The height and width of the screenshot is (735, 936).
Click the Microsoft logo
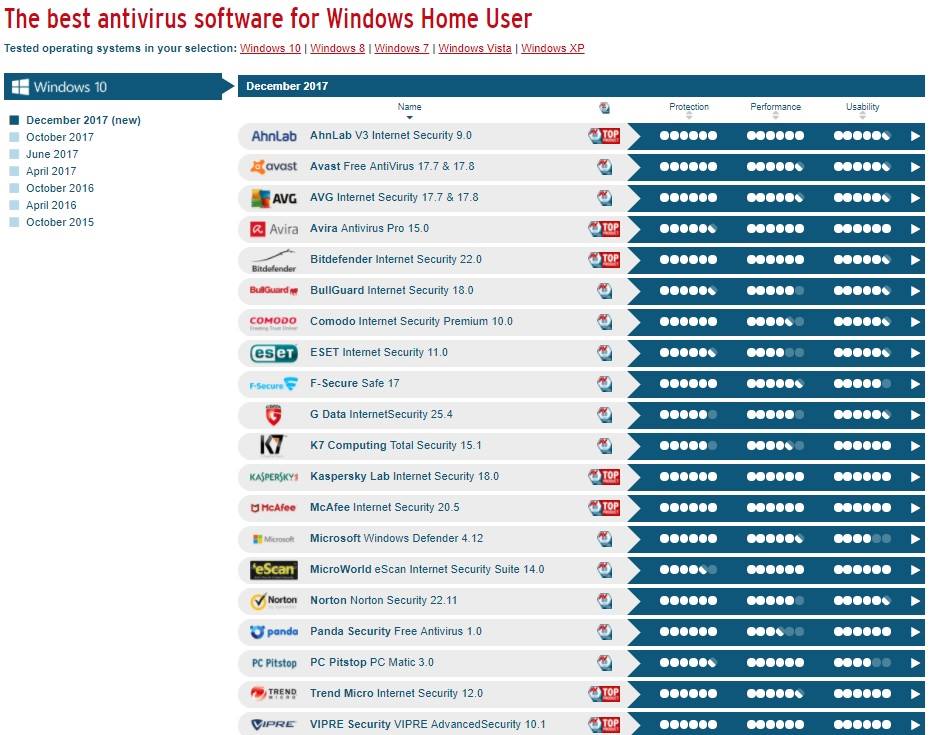[273, 539]
